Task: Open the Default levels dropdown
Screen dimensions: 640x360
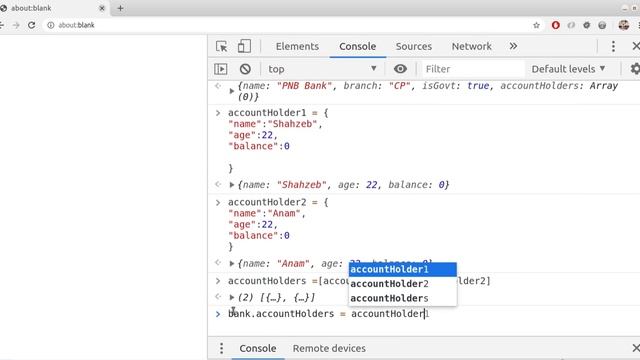Action: tap(568, 69)
